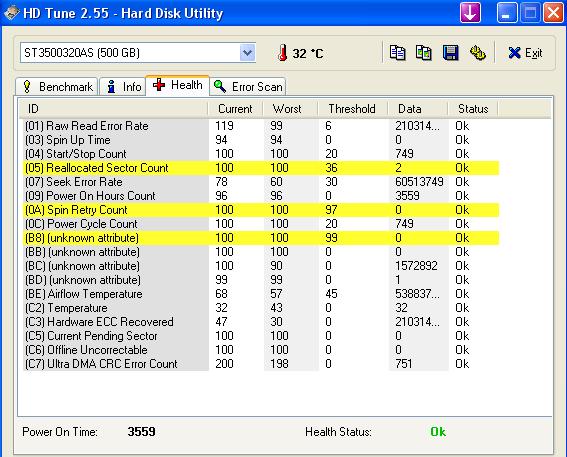Select the (0C) Power Cycle Count row
The image size is (567, 457).
pyautogui.click(x=261, y=224)
